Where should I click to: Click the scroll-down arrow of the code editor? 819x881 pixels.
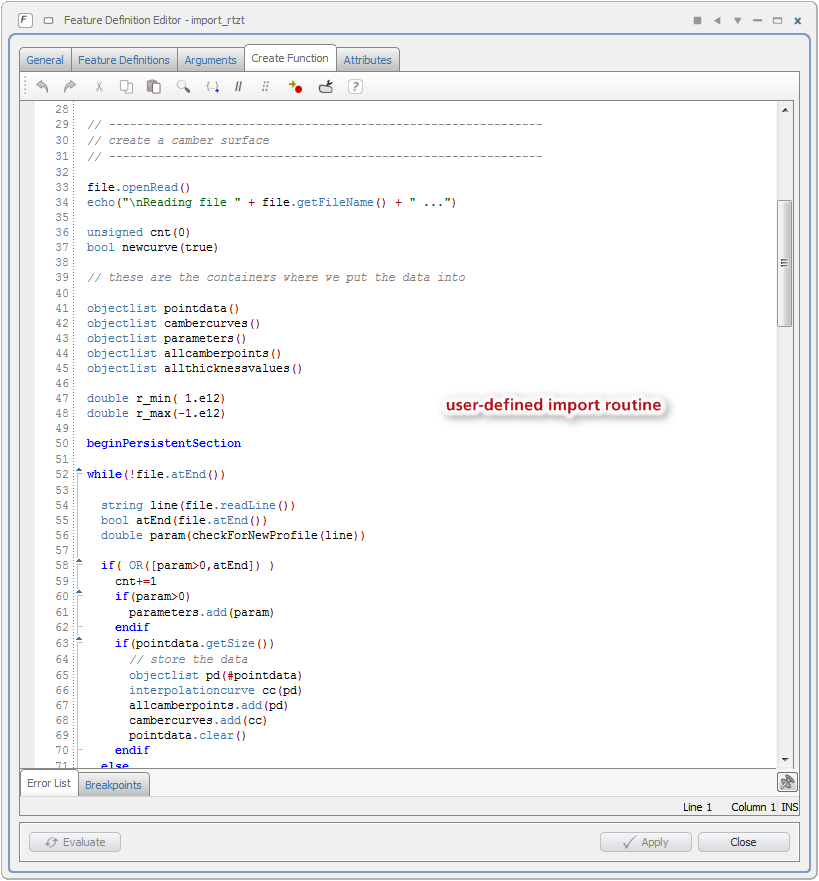click(785, 760)
